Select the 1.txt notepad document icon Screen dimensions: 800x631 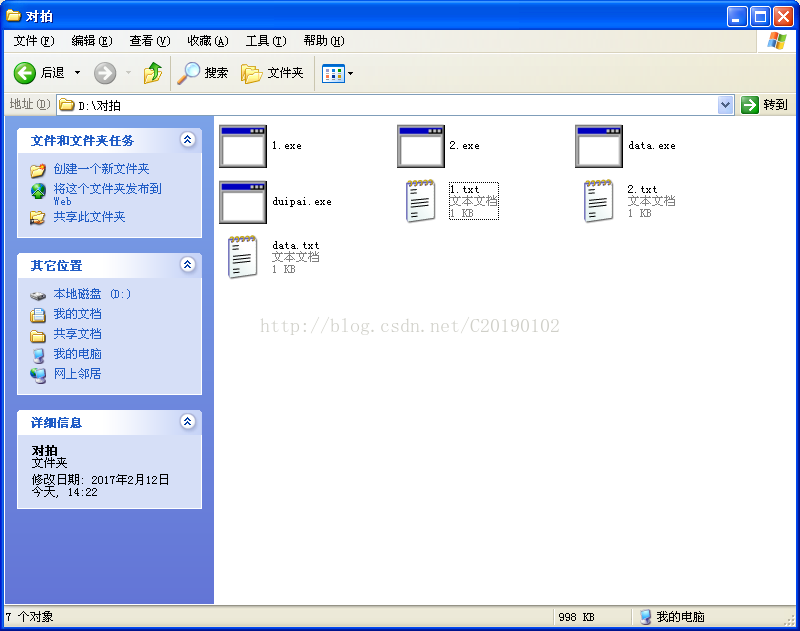(x=421, y=201)
